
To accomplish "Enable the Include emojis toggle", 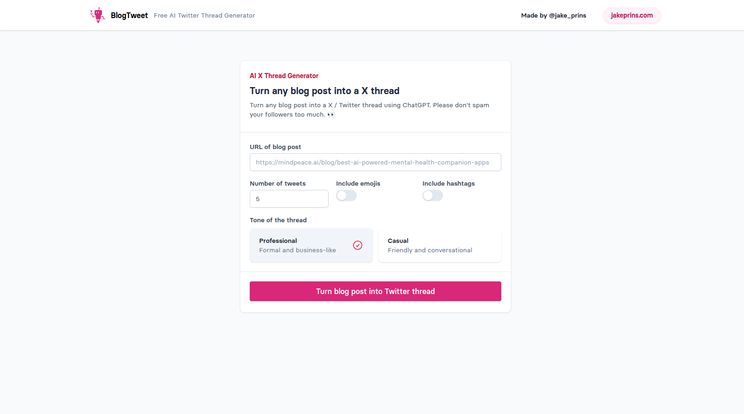I will [x=346, y=195].
